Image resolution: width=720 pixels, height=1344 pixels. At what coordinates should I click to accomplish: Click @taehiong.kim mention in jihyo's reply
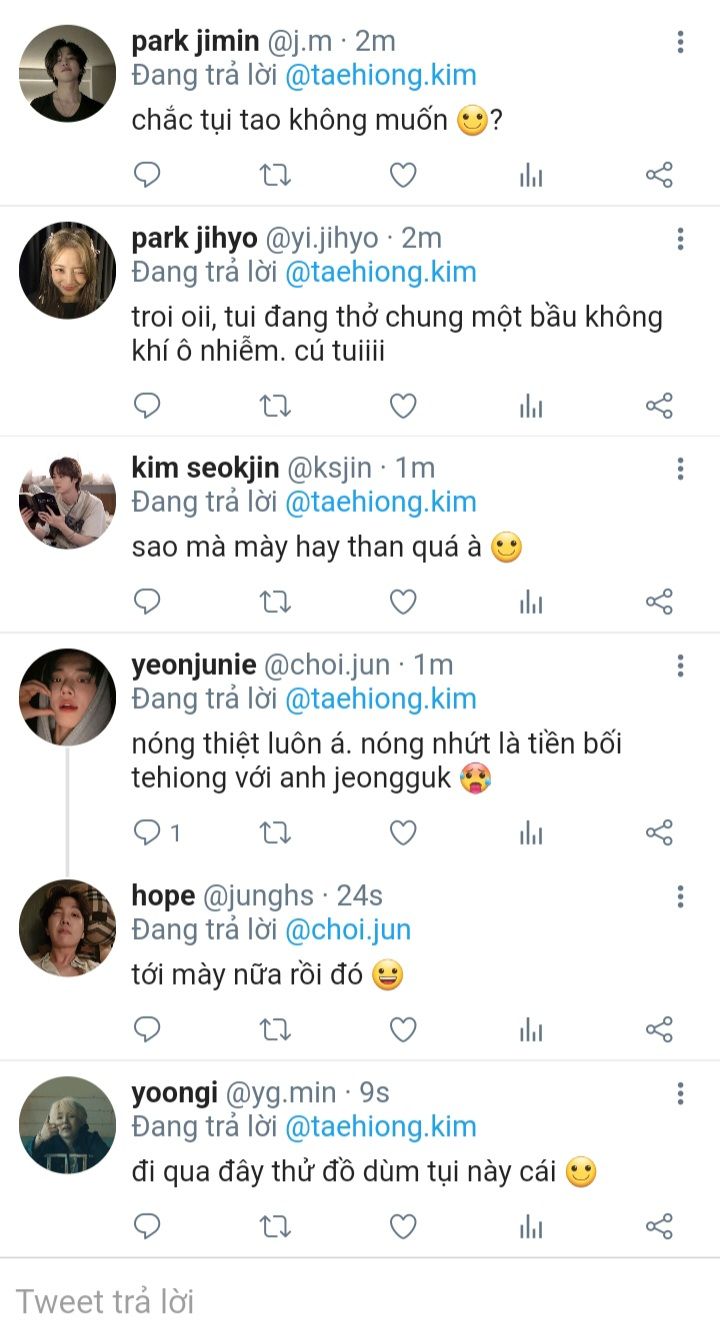tap(380, 272)
